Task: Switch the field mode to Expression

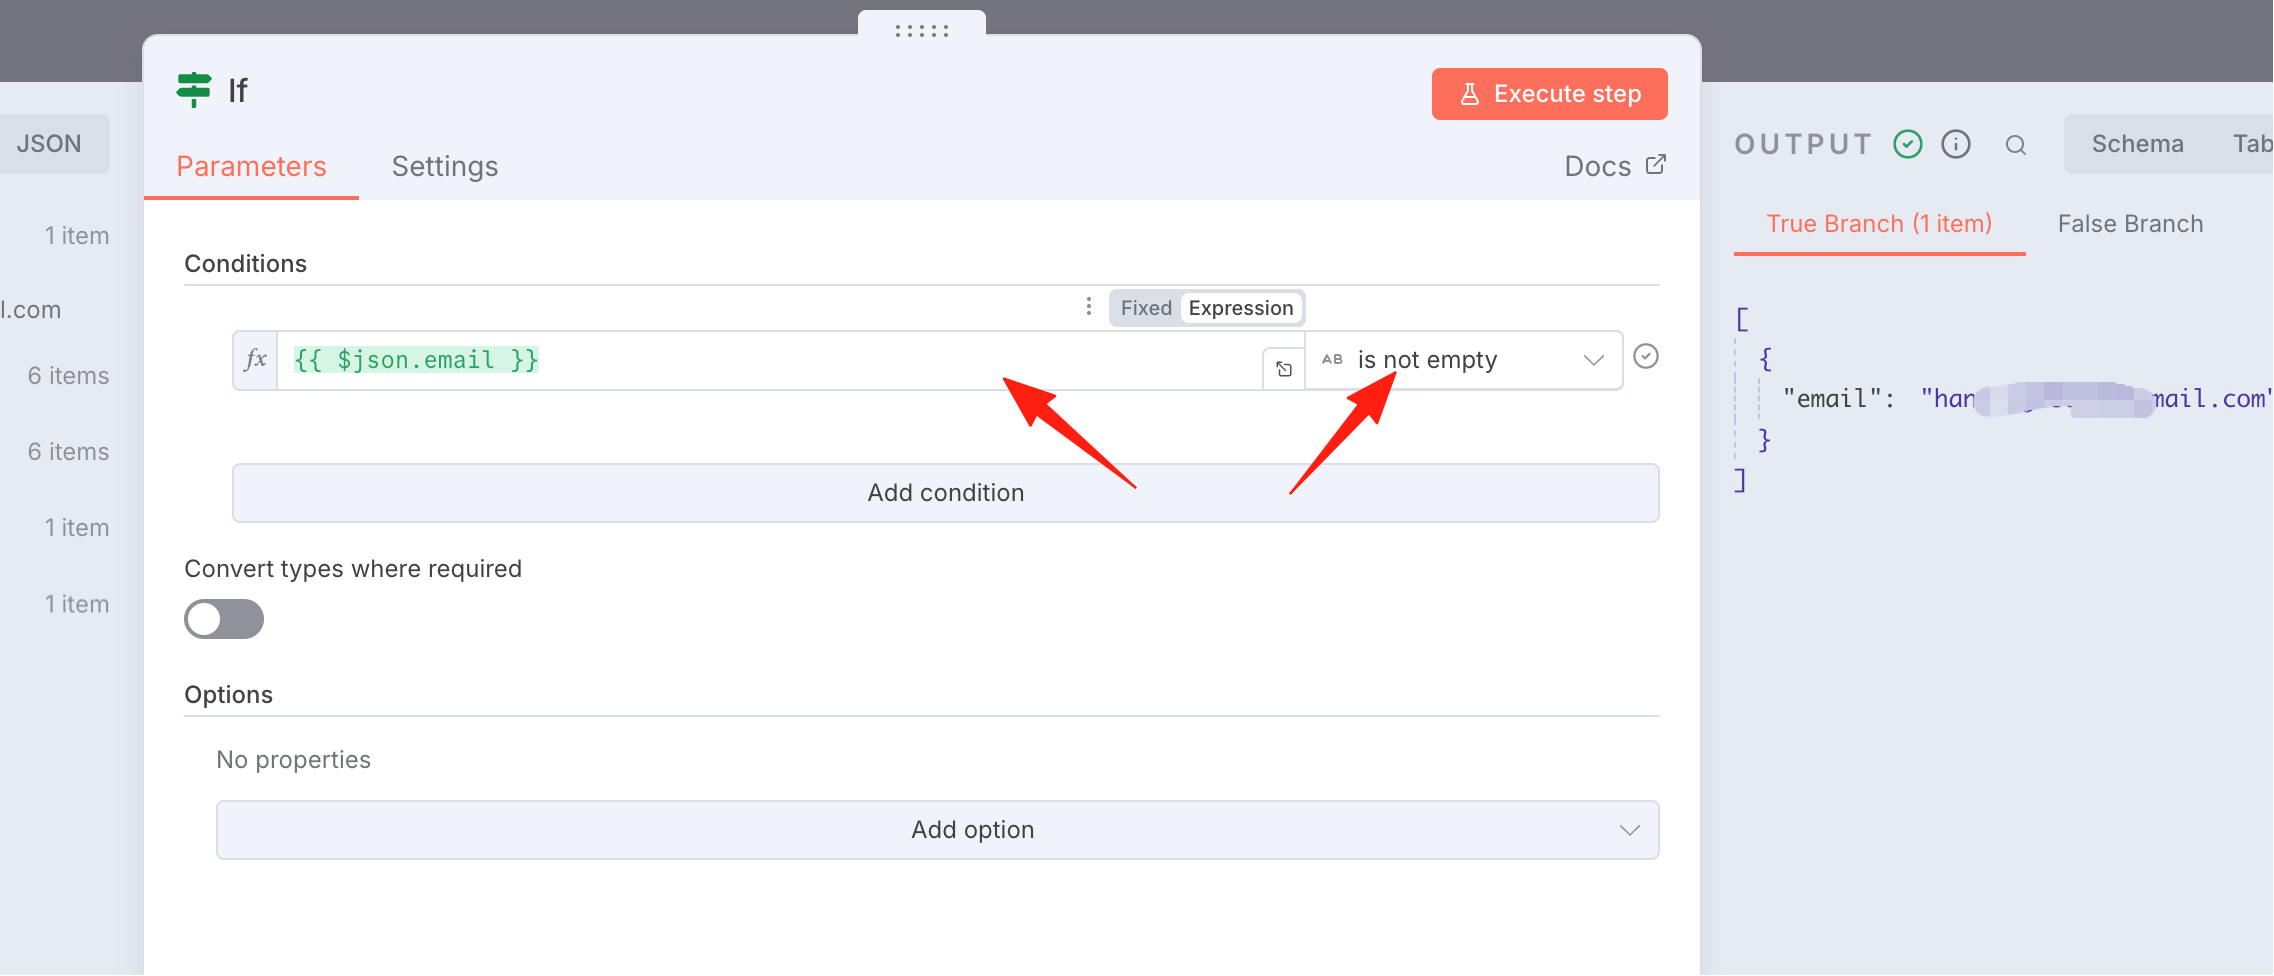Action: click(x=1241, y=308)
